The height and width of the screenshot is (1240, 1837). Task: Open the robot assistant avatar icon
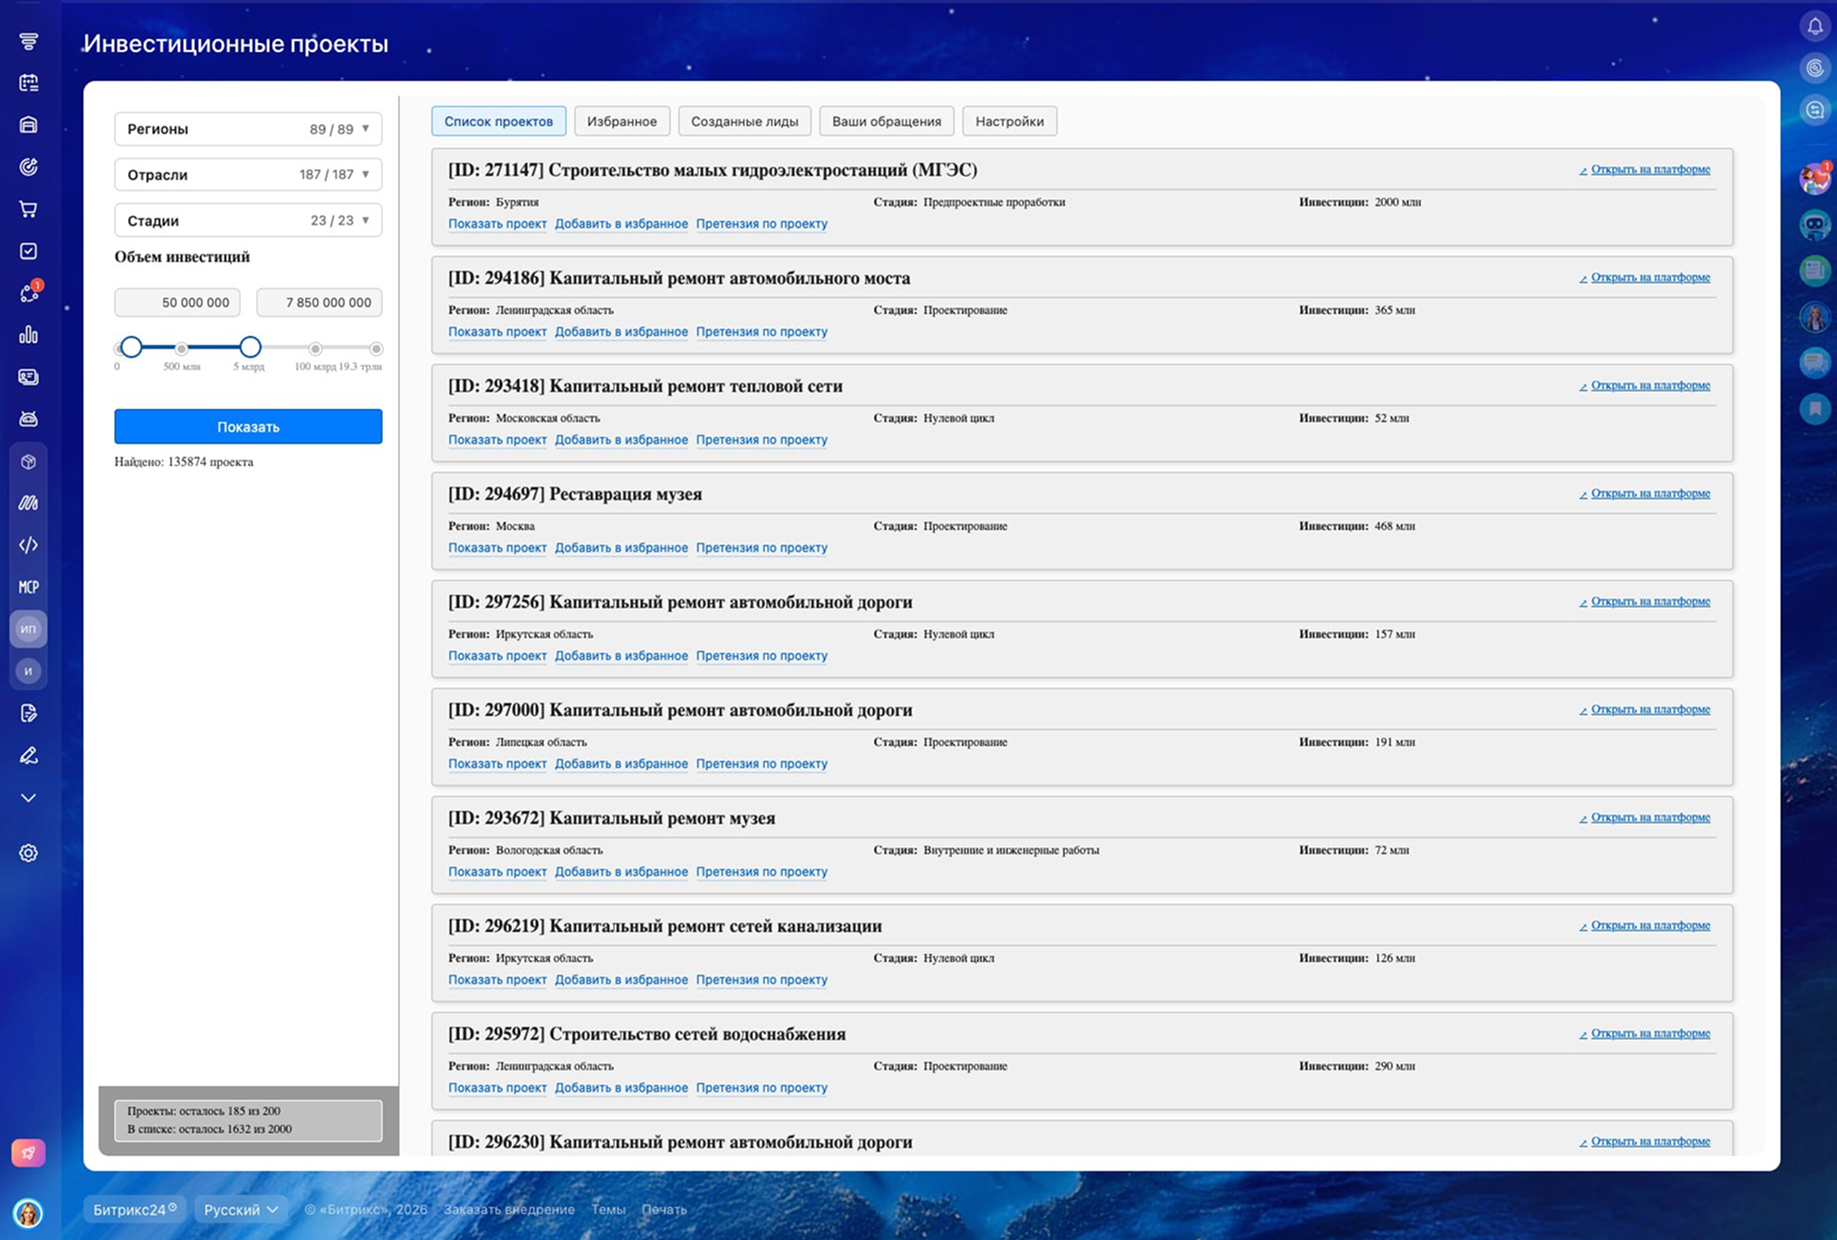pos(1814,225)
